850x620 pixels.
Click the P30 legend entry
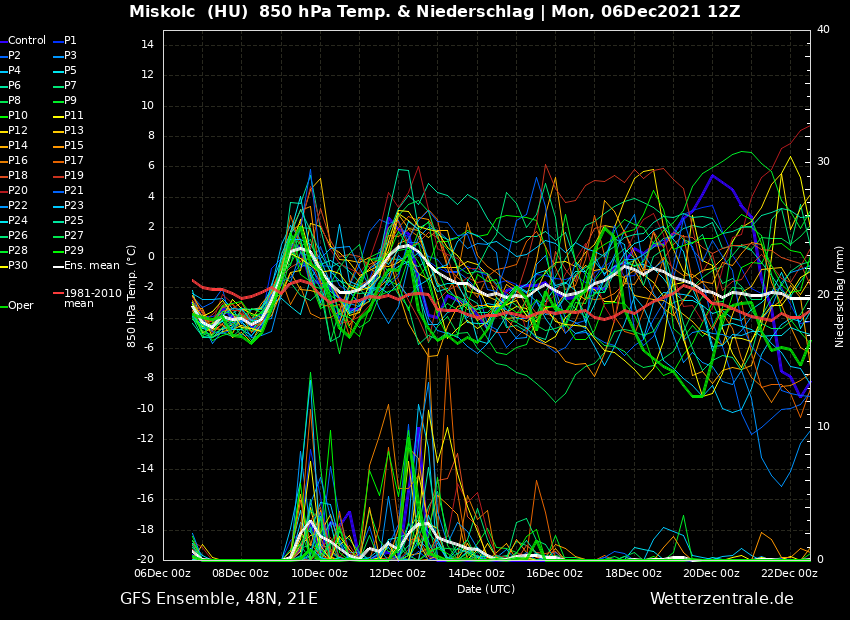pyautogui.click(x=18, y=266)
